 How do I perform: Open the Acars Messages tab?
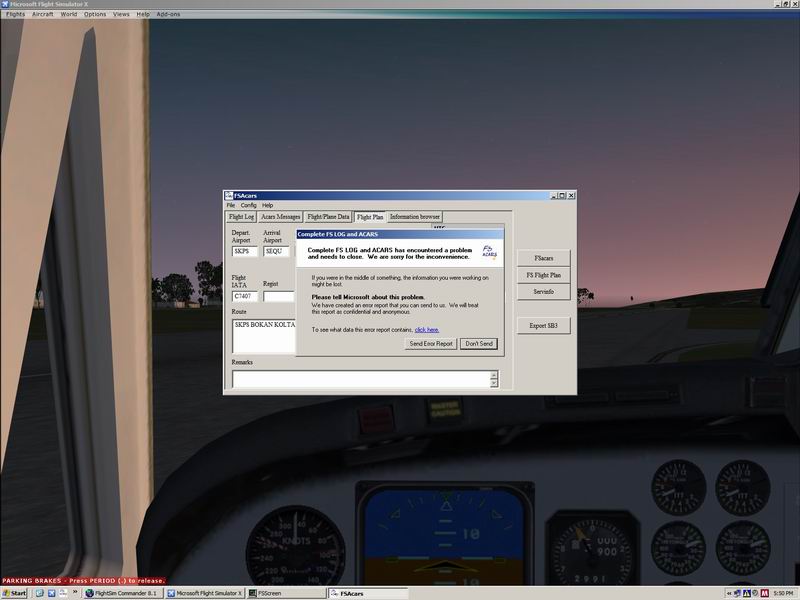(280, 217)
